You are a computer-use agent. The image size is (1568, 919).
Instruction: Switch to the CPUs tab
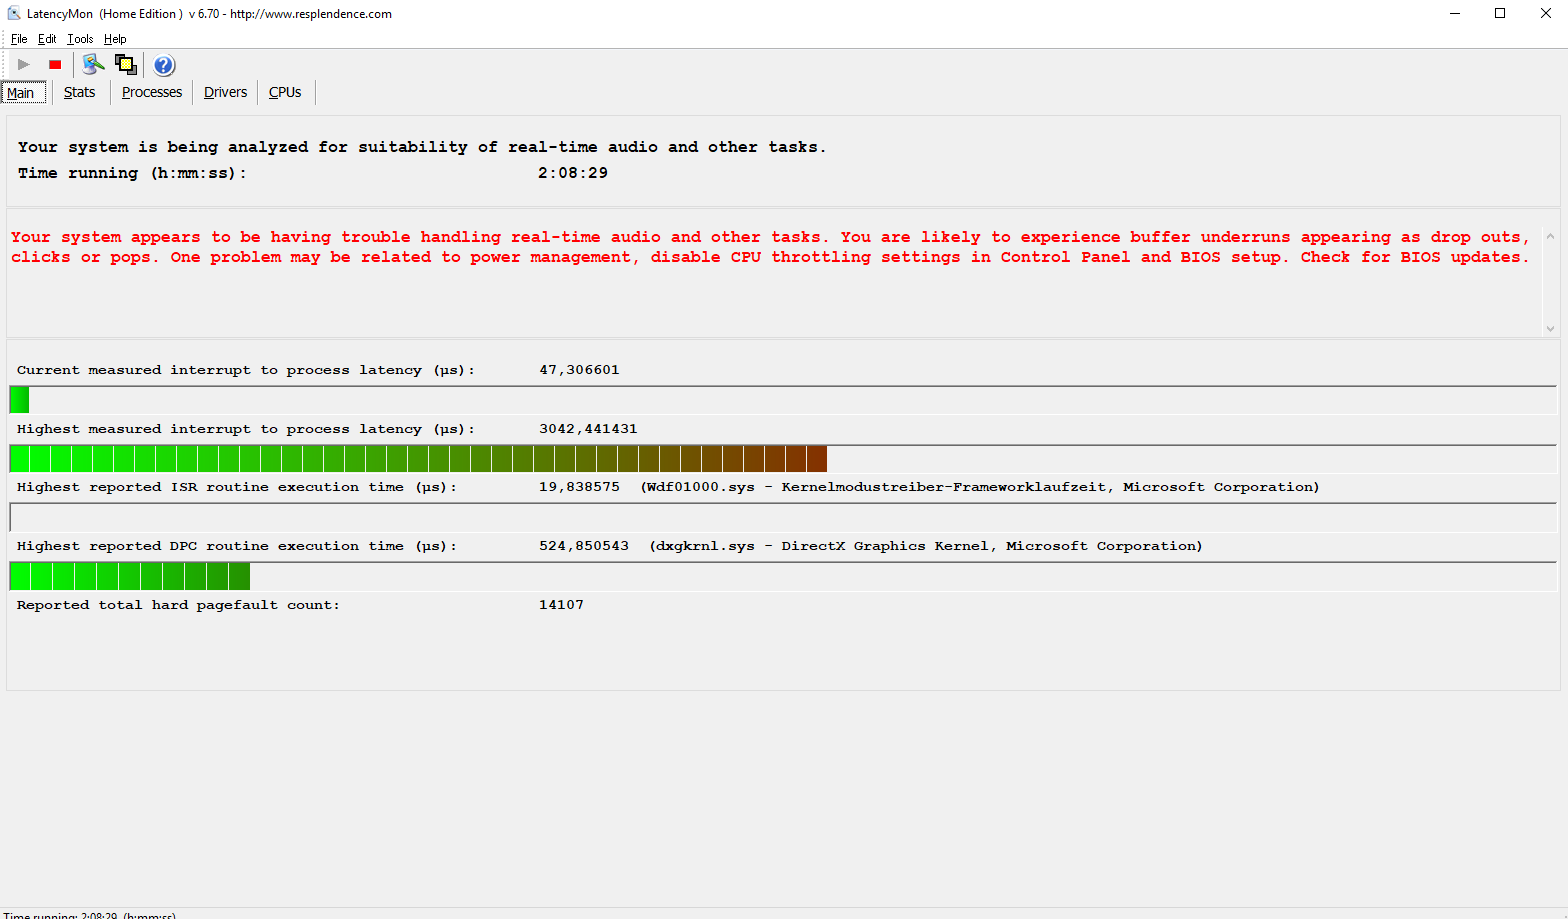pos(285,92)
